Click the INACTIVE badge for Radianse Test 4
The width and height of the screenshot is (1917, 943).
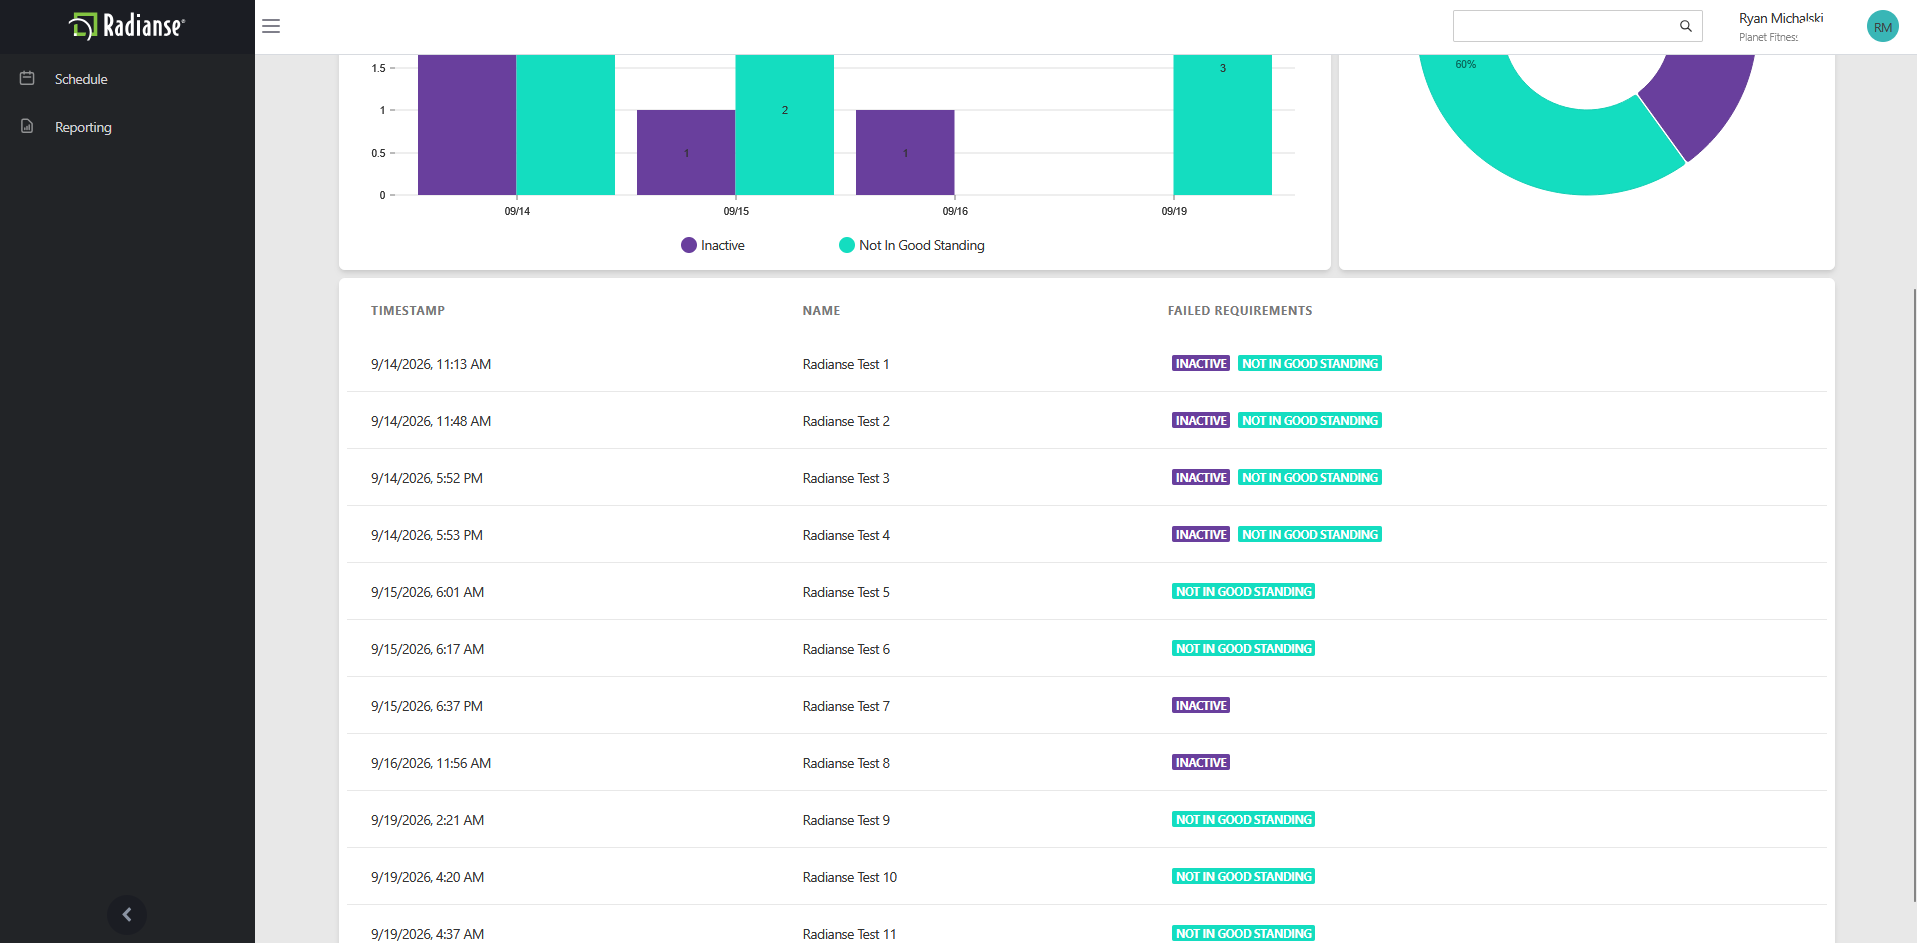point(1200,535)
